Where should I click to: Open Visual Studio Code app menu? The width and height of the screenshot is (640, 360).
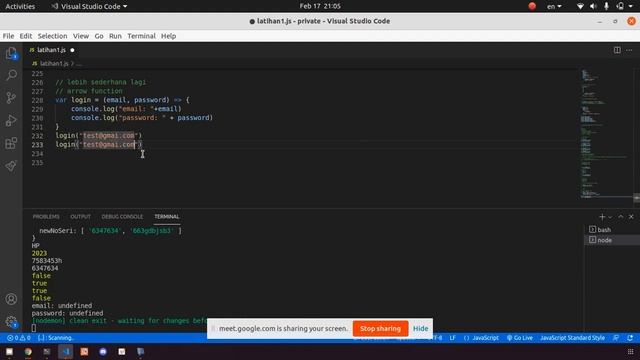pos(89,6)
